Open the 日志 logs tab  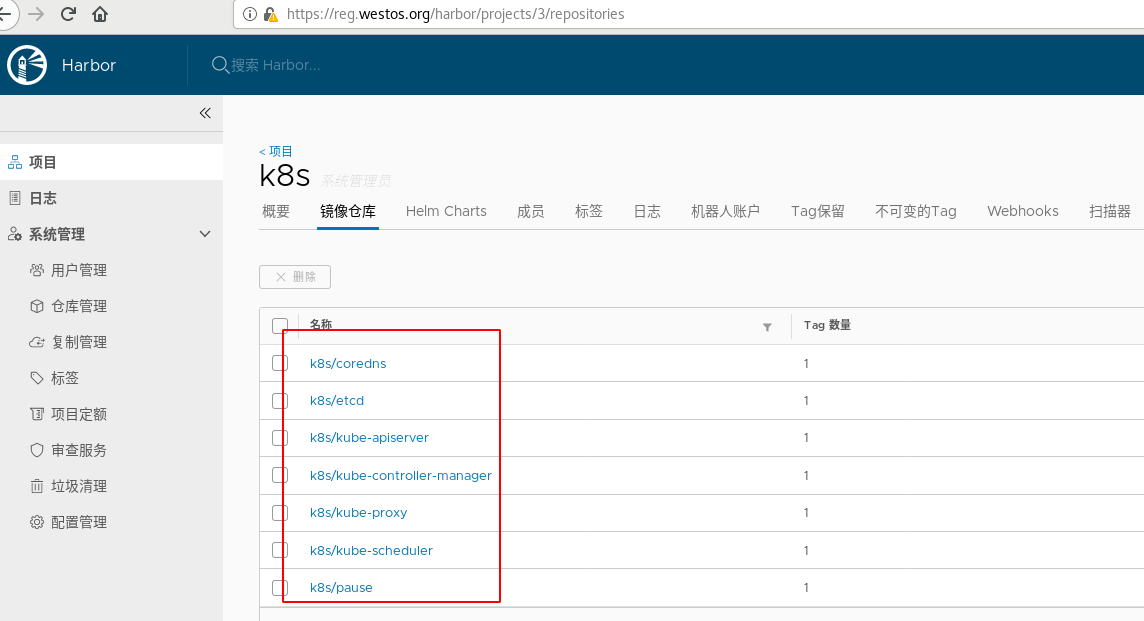[x=647, y=212]
